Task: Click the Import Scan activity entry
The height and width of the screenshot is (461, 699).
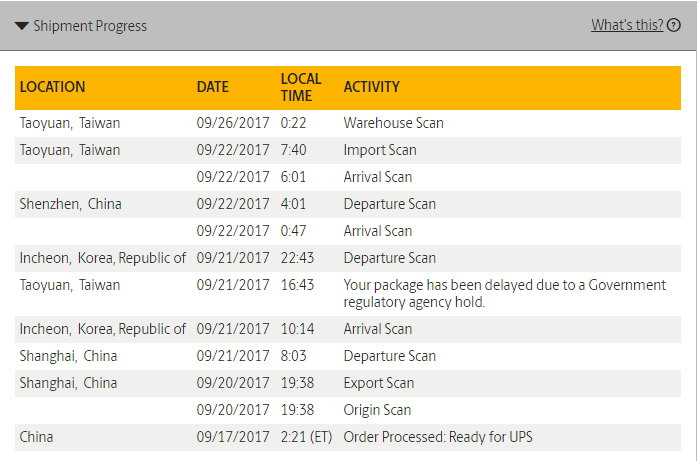Action: (x=380, y=150)
